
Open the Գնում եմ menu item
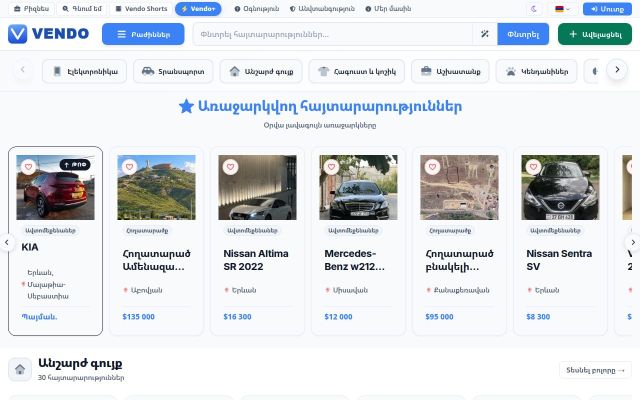(x=82, y=9)
